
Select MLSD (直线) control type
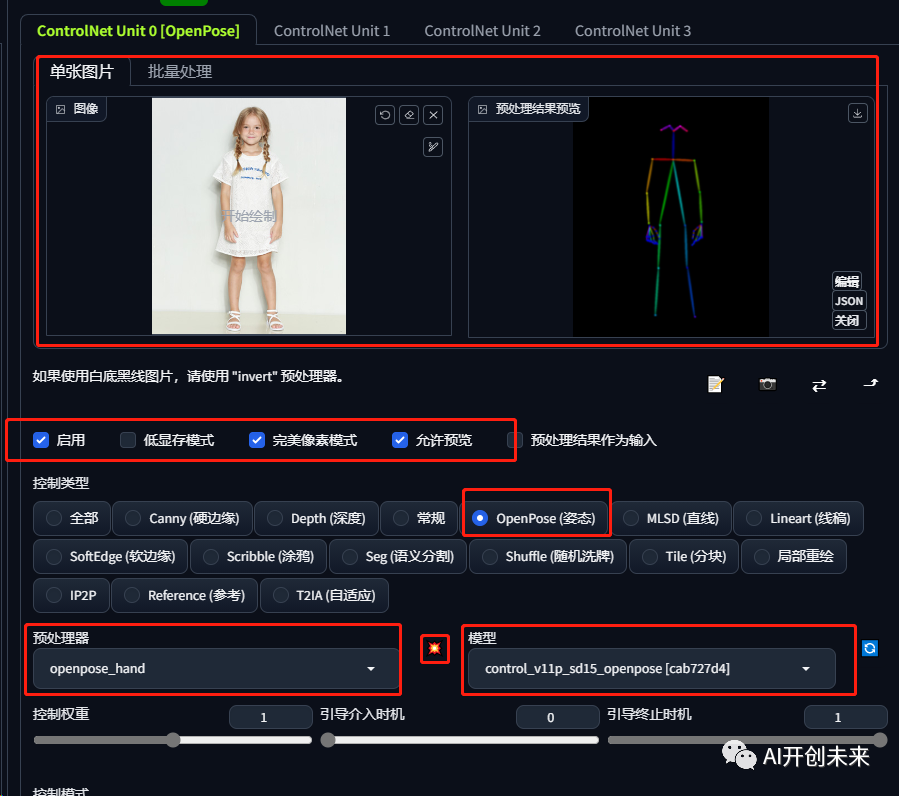(671, 518)
